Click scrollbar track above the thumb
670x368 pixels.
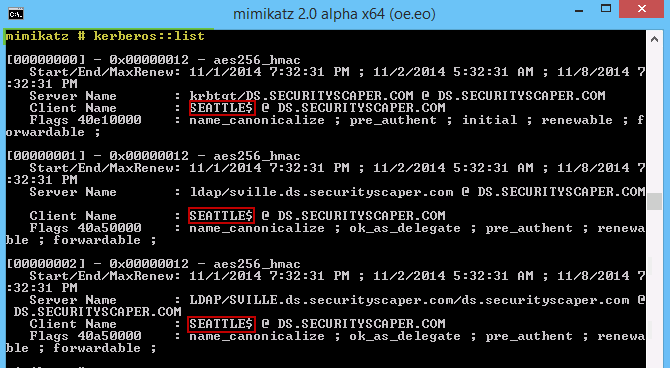tap(654, 120)
